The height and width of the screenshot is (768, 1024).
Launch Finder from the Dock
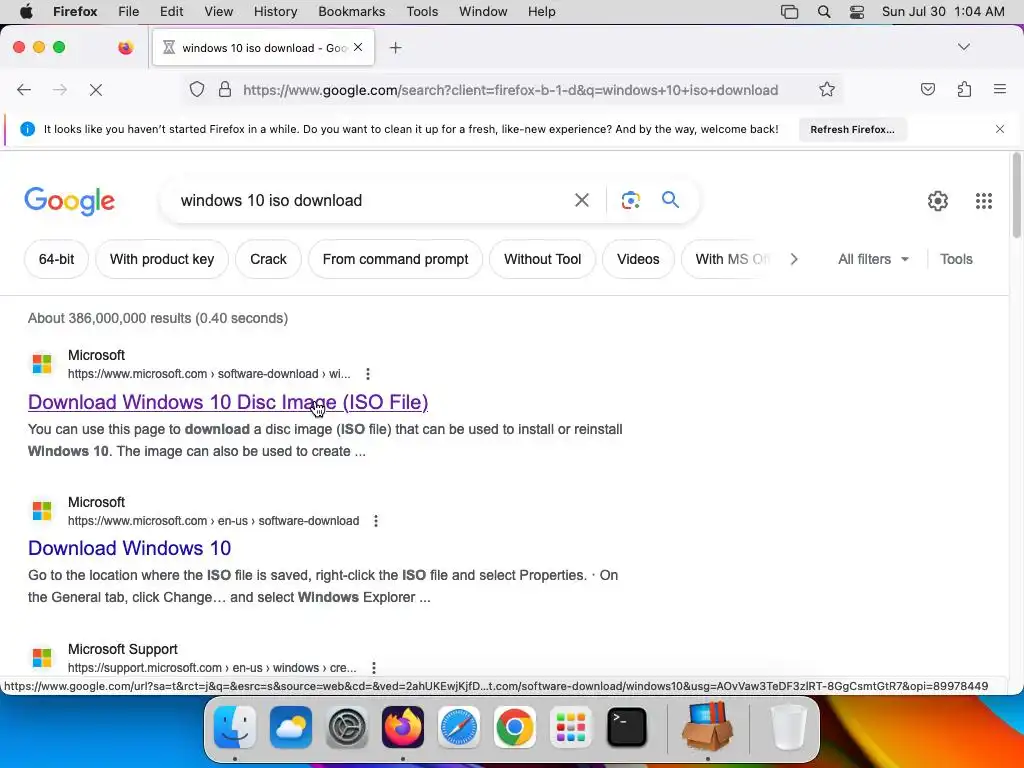tap(234, 727)
